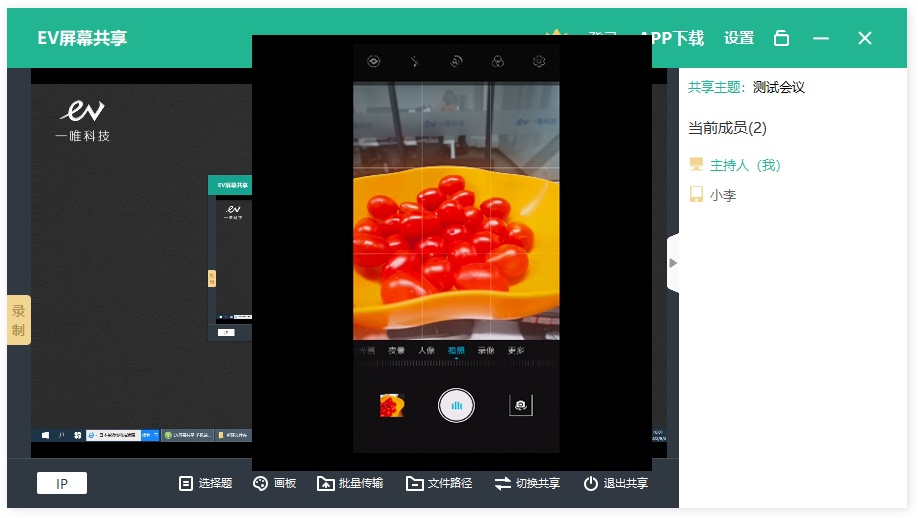Image resolution: width=918 pixels, height=518 pixels.
Task: Select 主持人 (我) in member list
Action: (x=745, y=166)
